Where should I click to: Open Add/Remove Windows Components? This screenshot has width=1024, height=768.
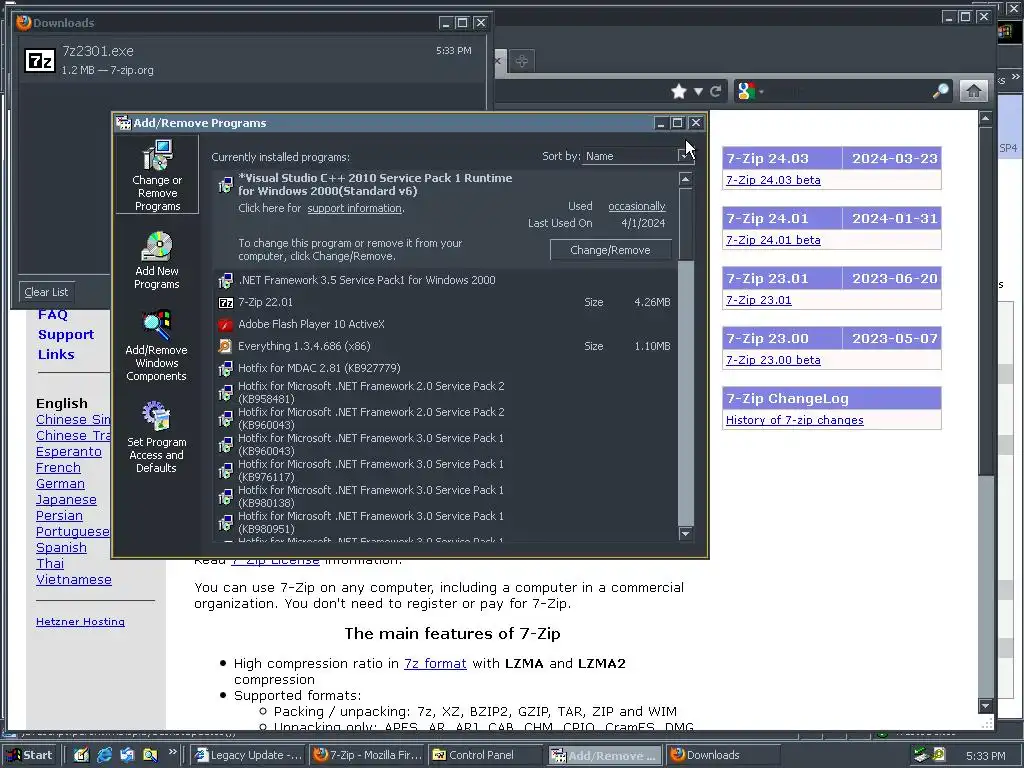pos(157,346)
